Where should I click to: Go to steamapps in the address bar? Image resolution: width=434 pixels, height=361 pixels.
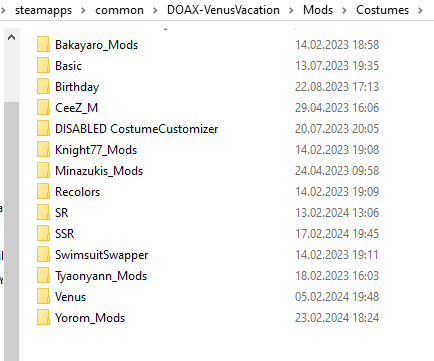coord(43,10)
